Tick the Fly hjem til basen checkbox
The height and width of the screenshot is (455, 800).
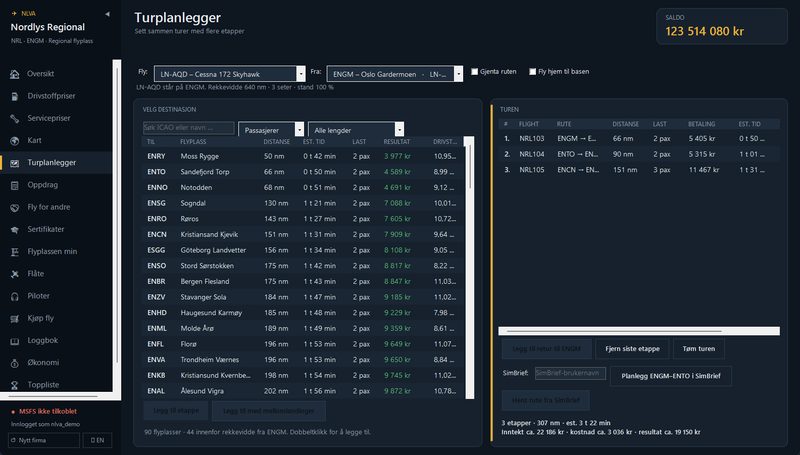coord(533,72)
